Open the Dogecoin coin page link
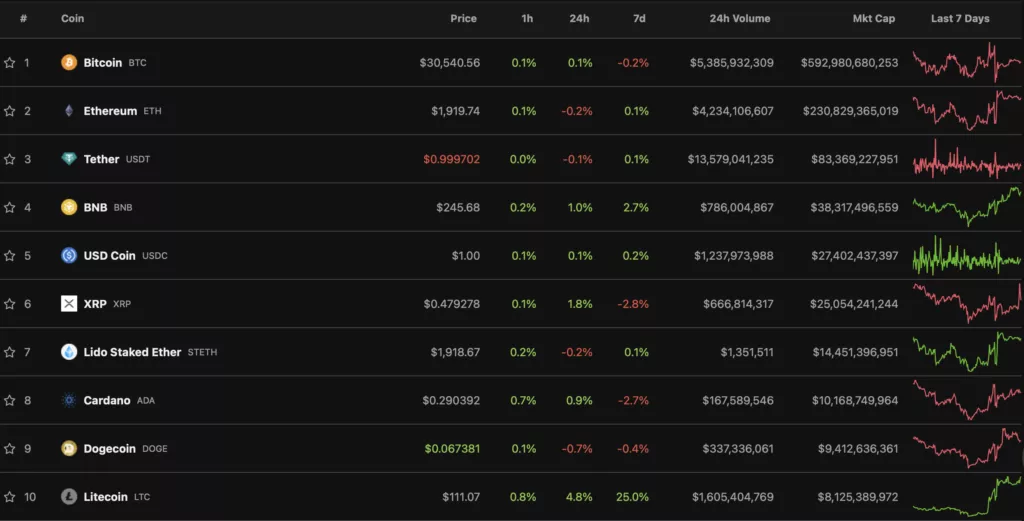1024x521 pixels. point(109,449)
